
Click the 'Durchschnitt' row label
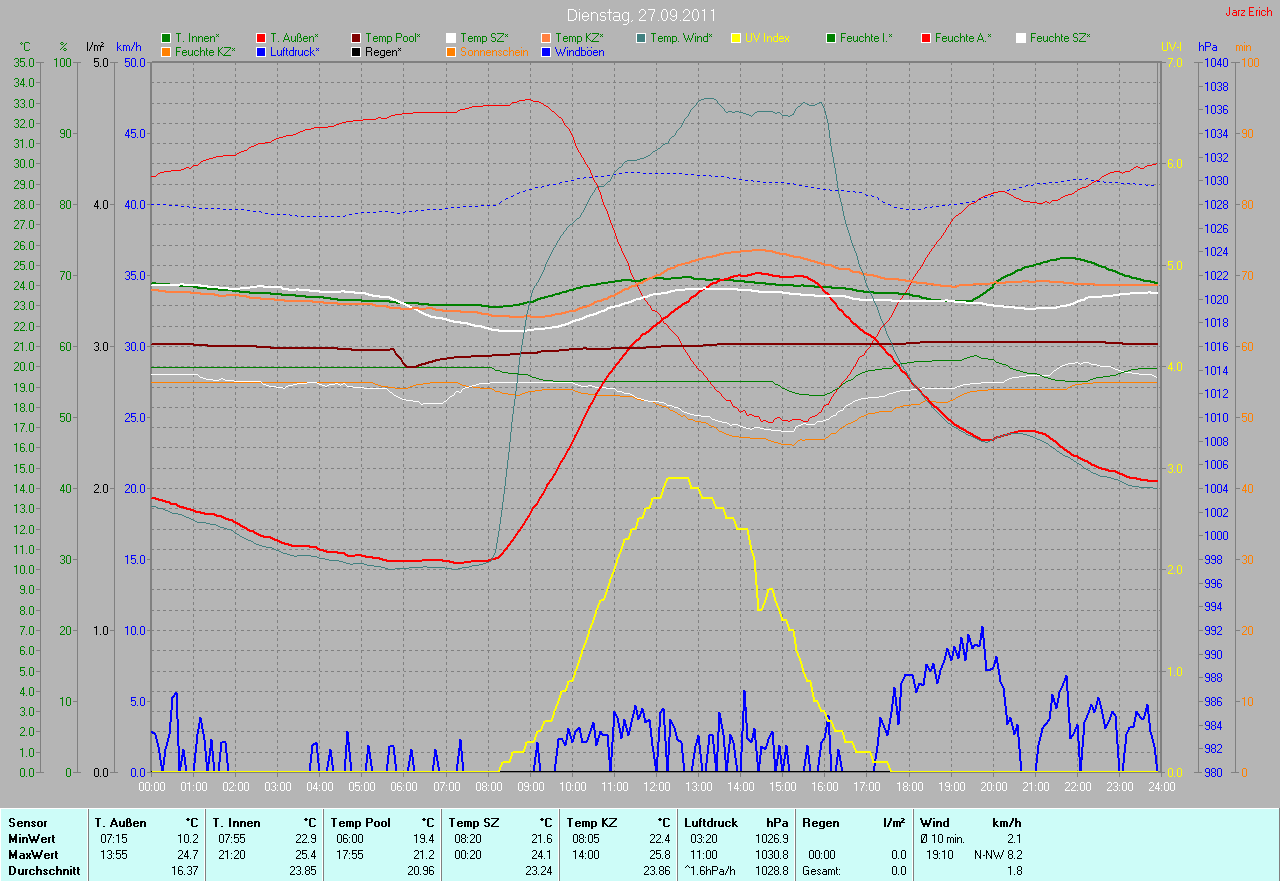[x=42, y=871]
